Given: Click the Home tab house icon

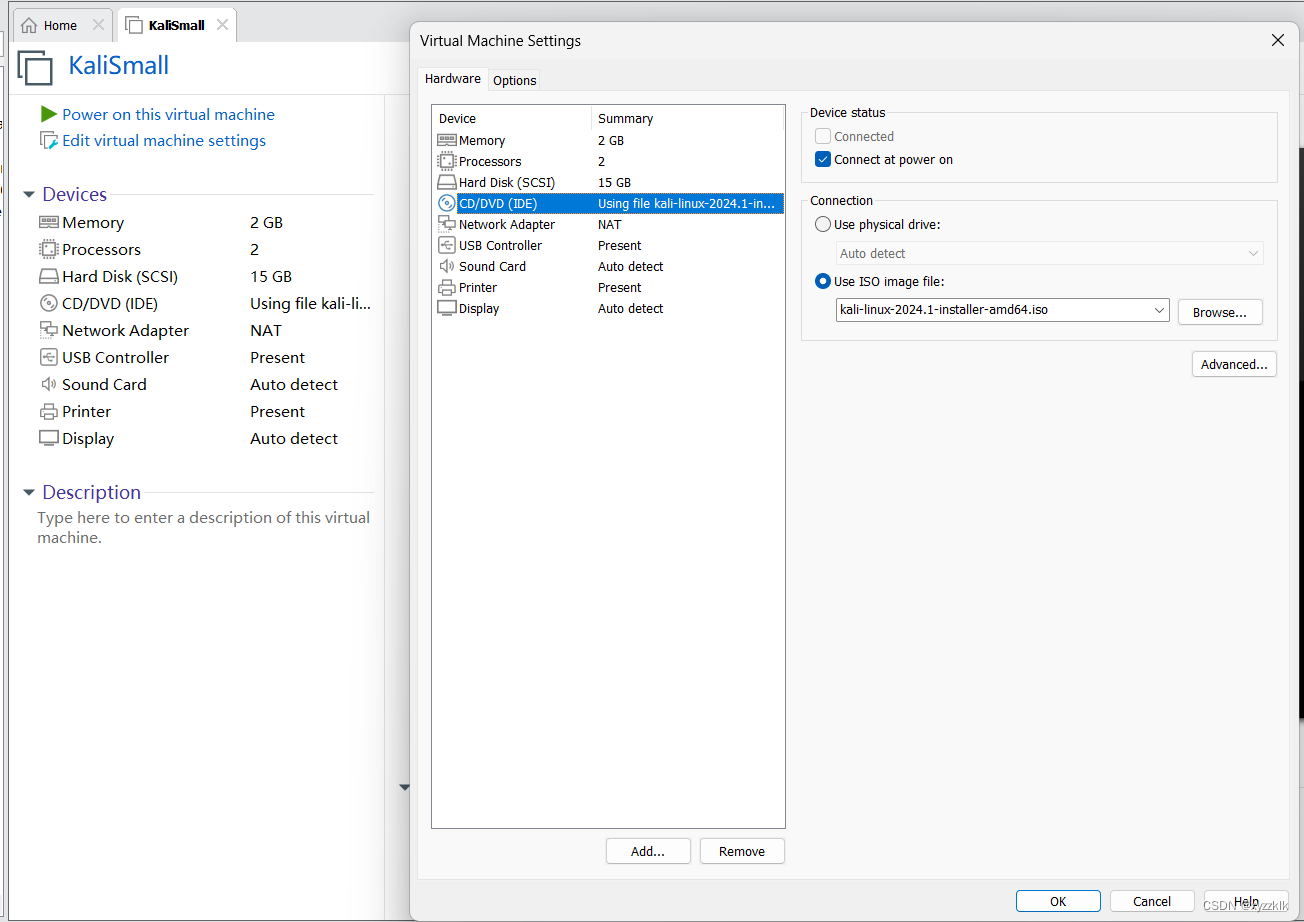Looking at the screenshot, I should [29, 25].
